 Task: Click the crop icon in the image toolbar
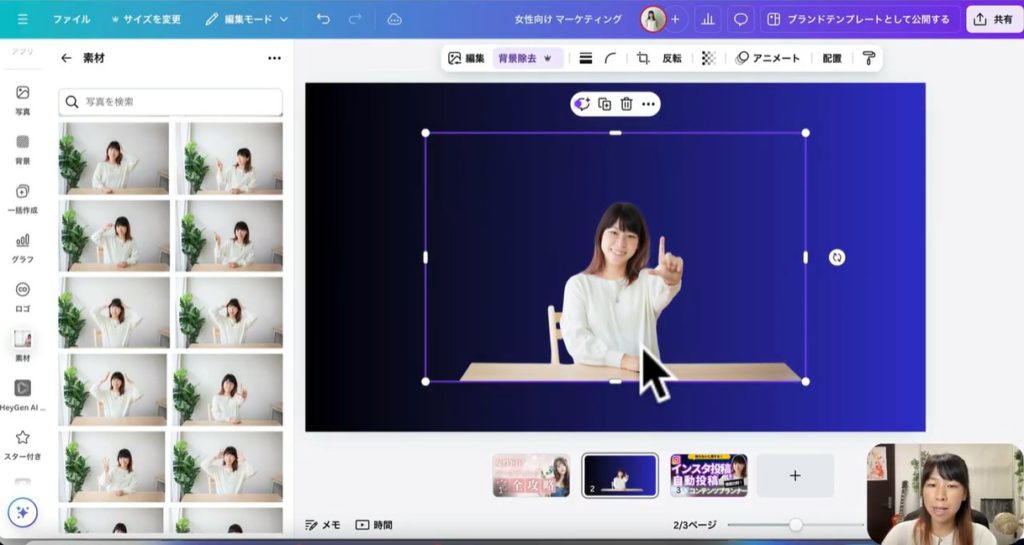coord(643,58)
